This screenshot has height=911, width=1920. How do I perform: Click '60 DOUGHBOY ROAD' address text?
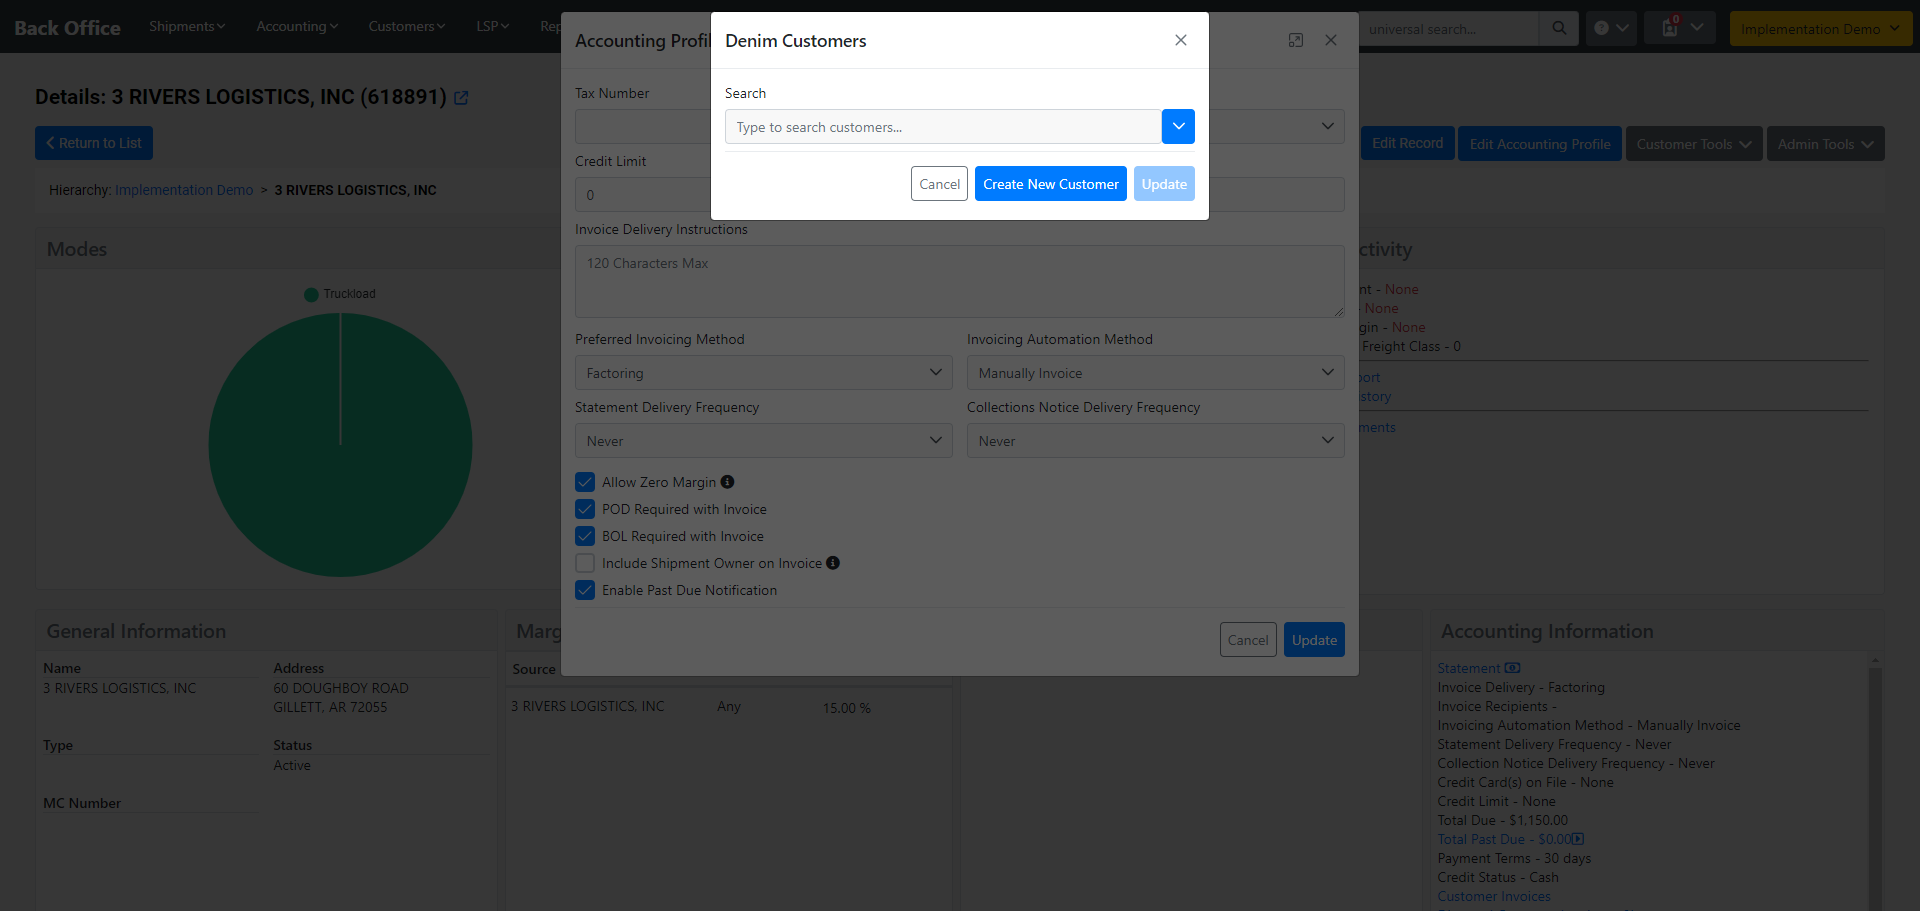click(341, 688)
